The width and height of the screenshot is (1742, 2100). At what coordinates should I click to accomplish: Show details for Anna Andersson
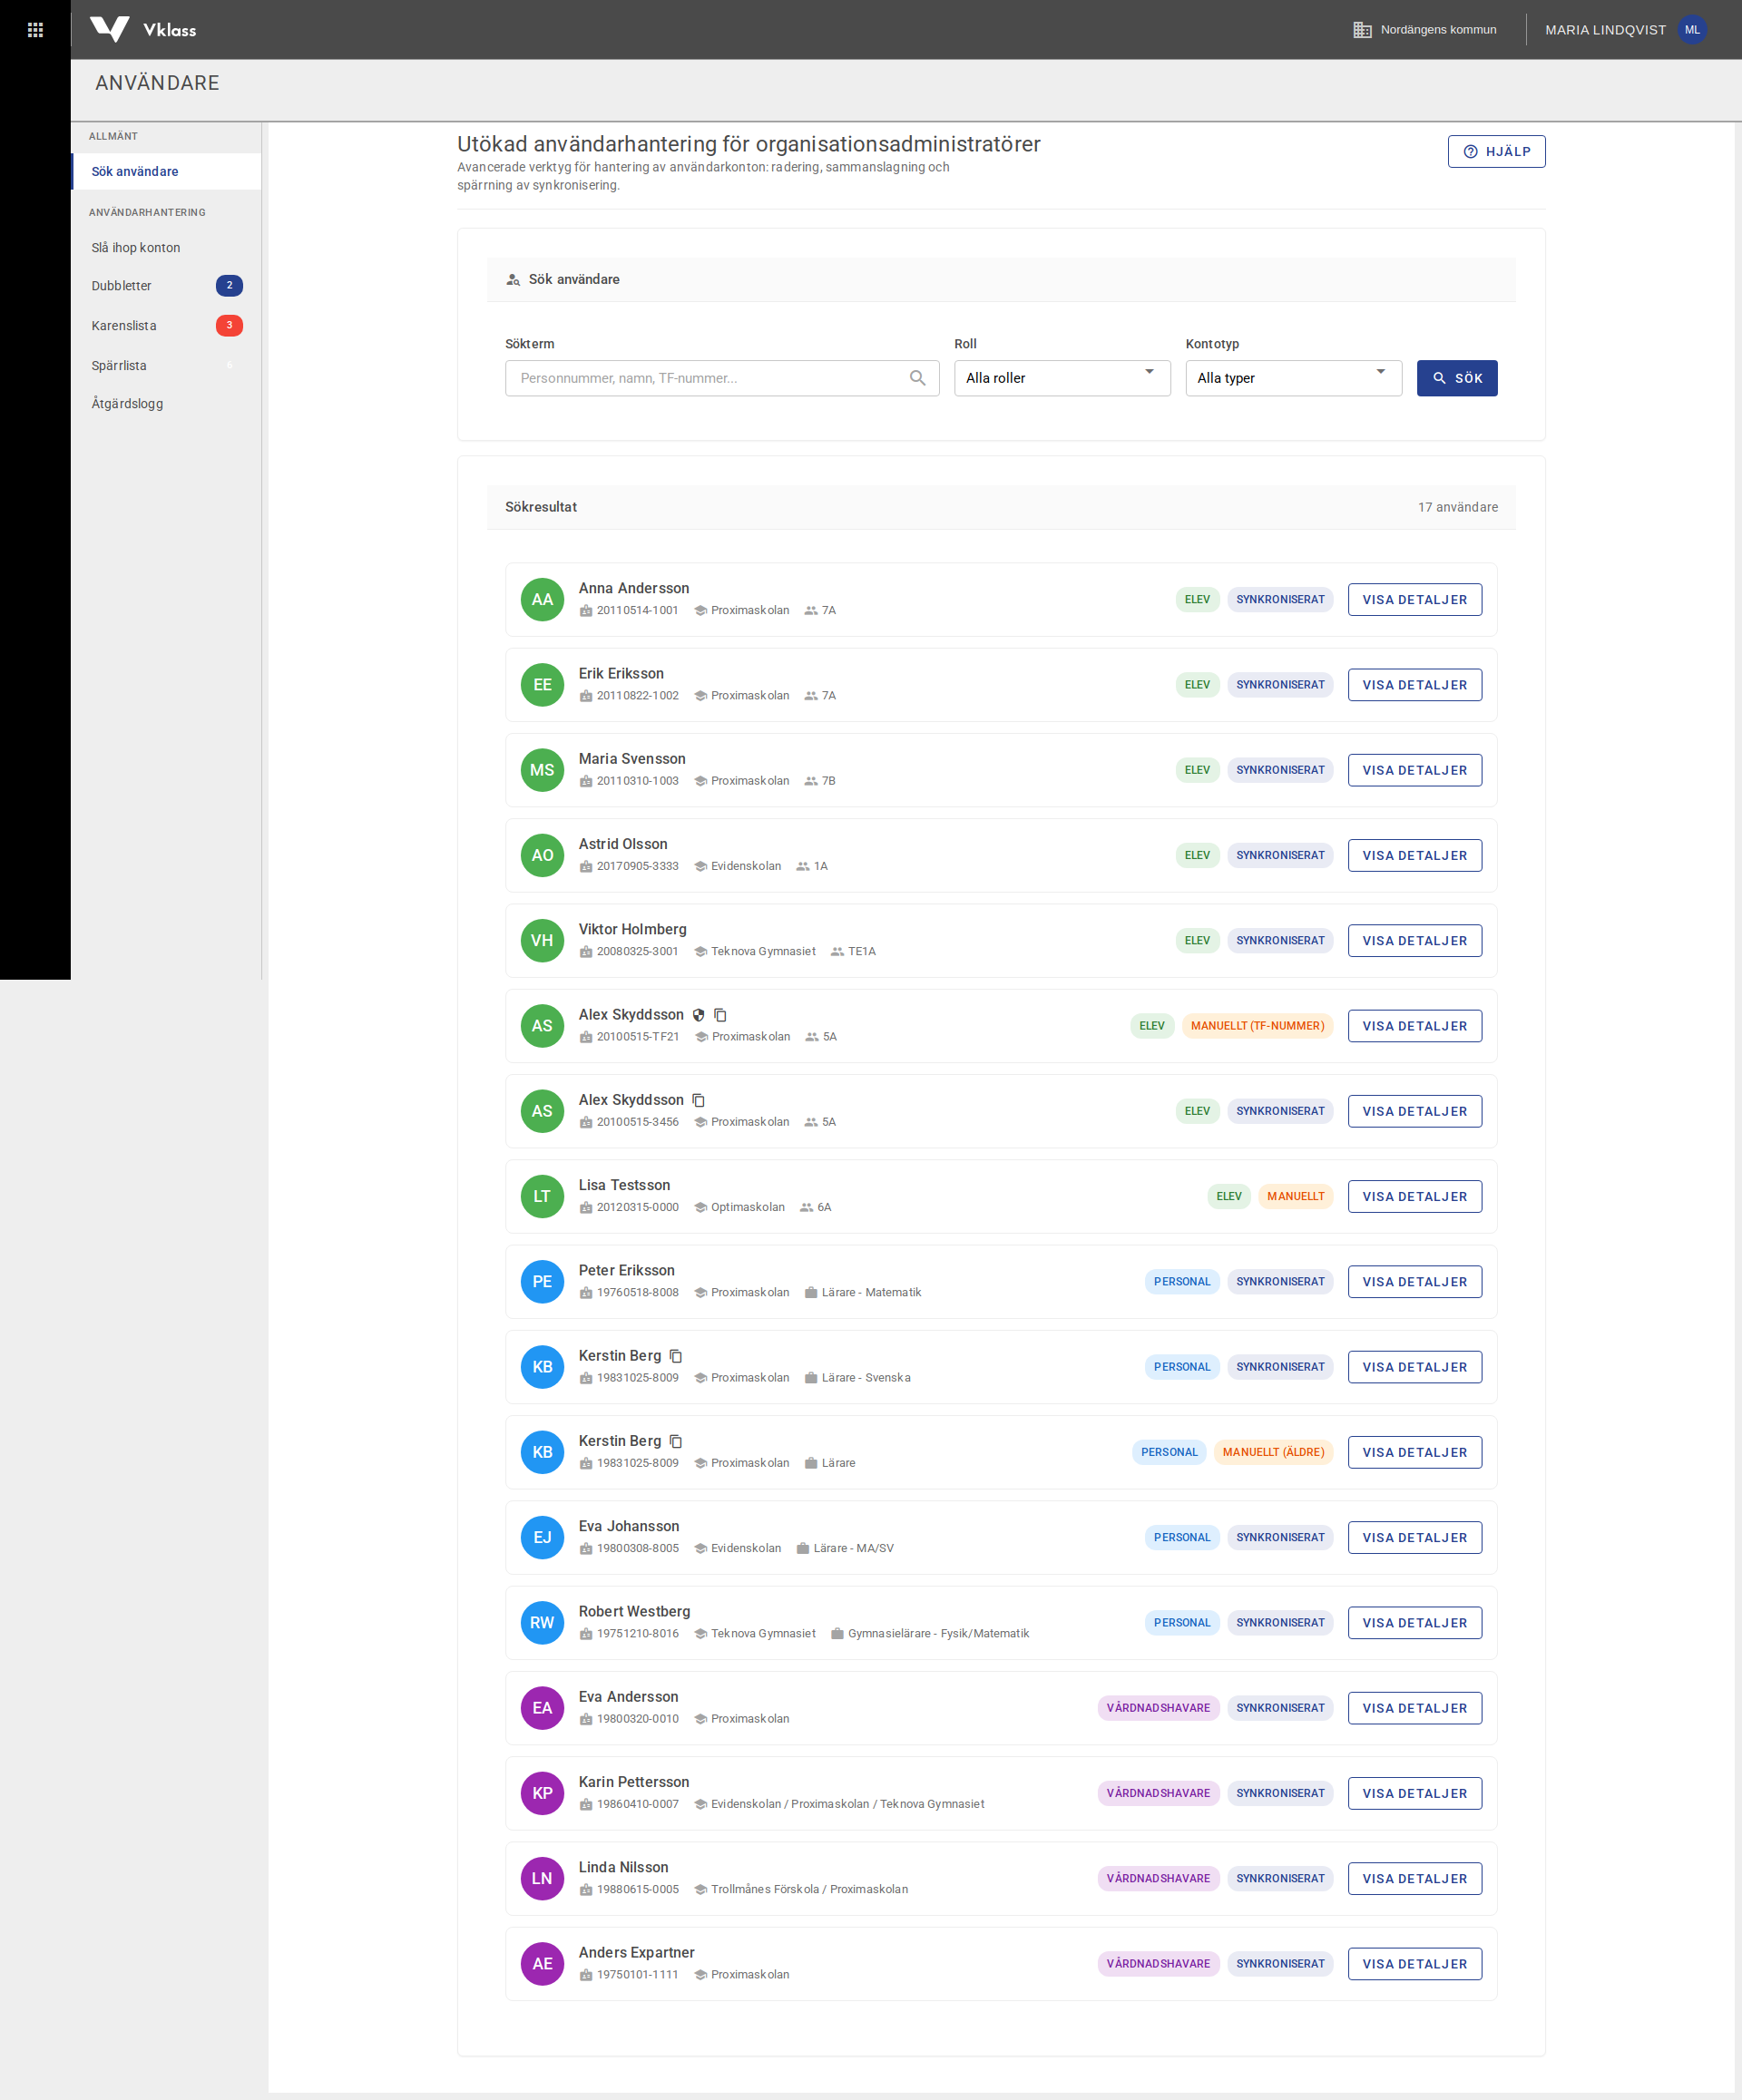tap(1415, 599)
